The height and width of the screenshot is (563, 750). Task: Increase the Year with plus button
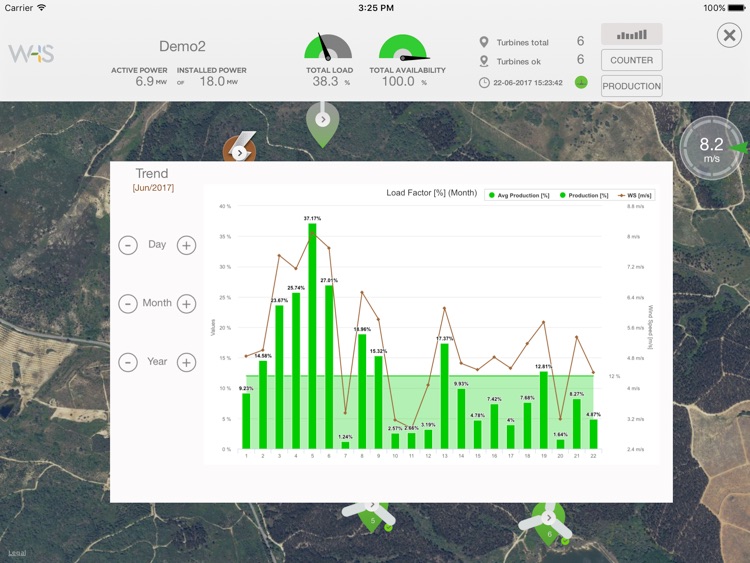pos(187,362)
